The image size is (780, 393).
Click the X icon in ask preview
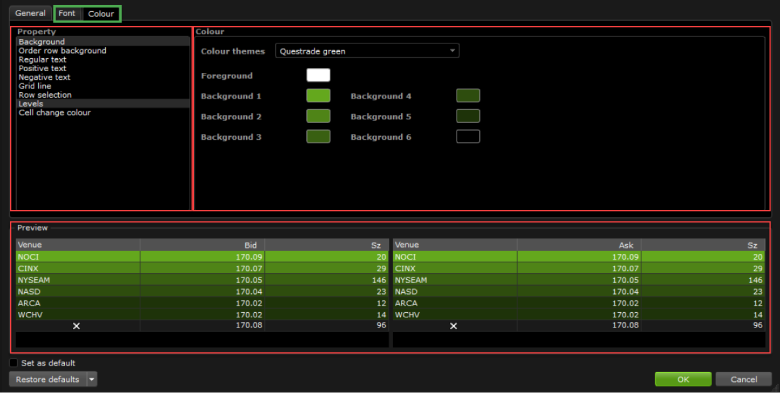coord(453,326)
